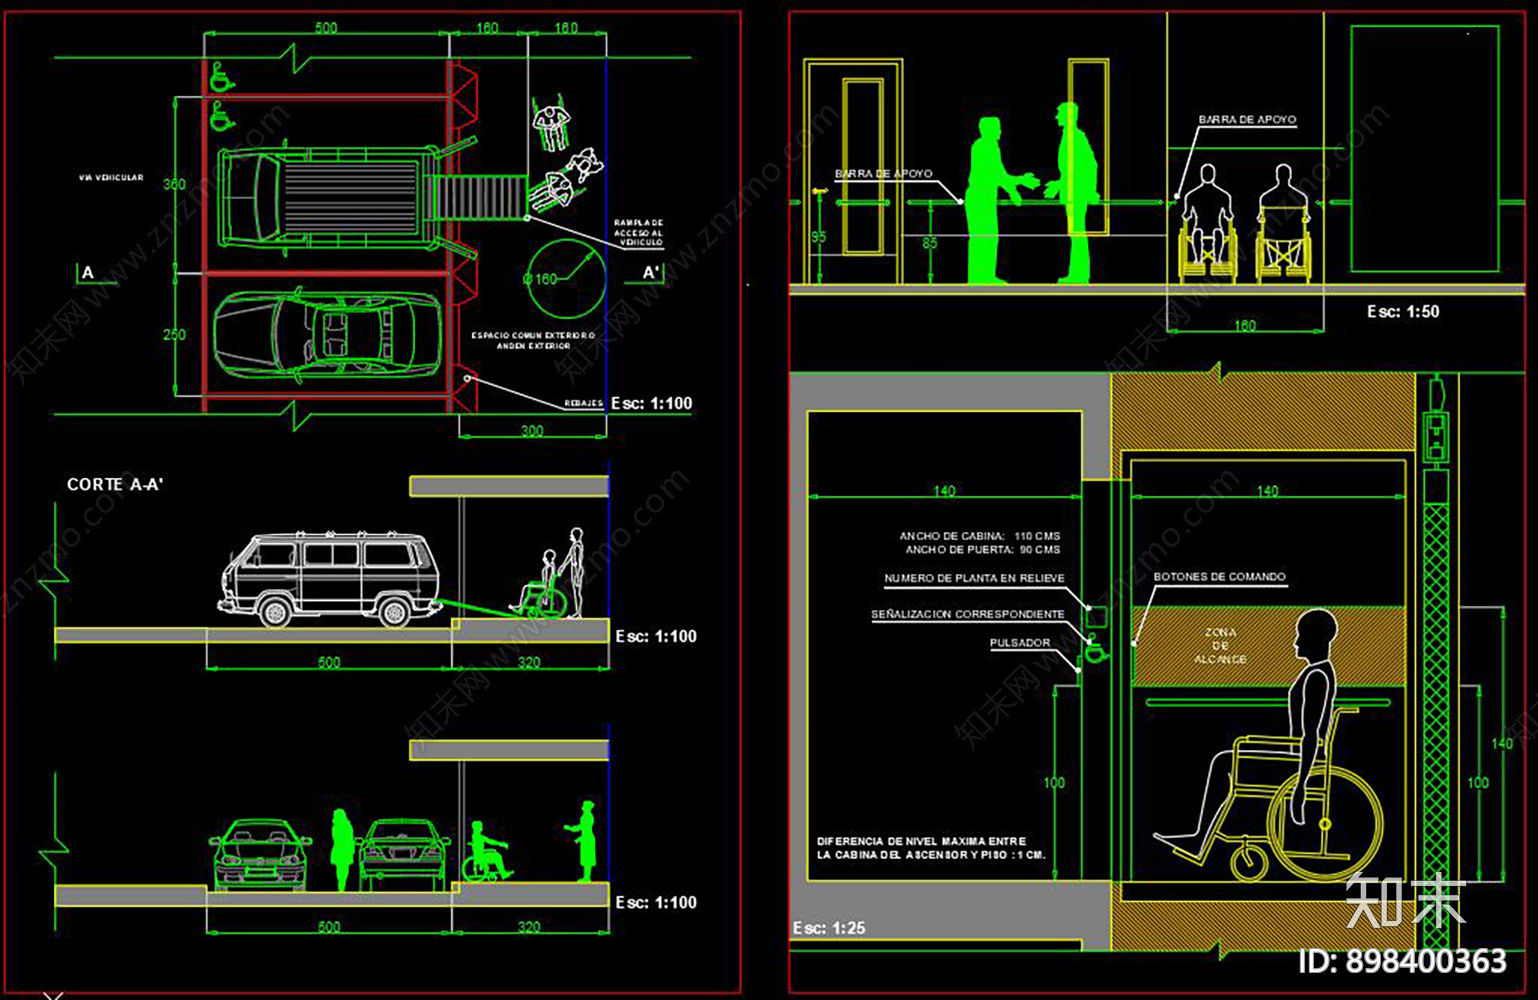Select wheelchair with attendant behind van in section

tap(548, 574)
